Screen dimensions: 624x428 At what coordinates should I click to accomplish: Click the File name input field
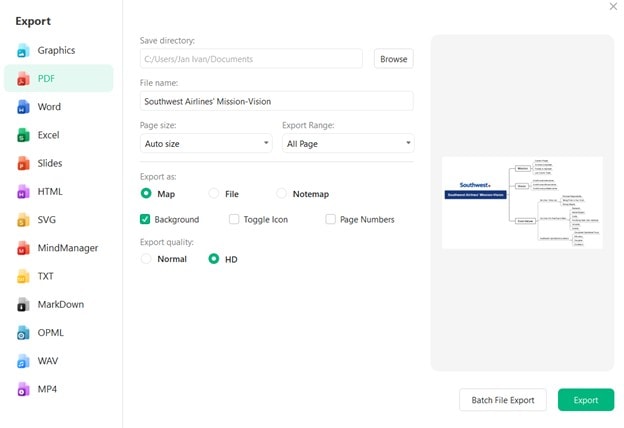276,101
